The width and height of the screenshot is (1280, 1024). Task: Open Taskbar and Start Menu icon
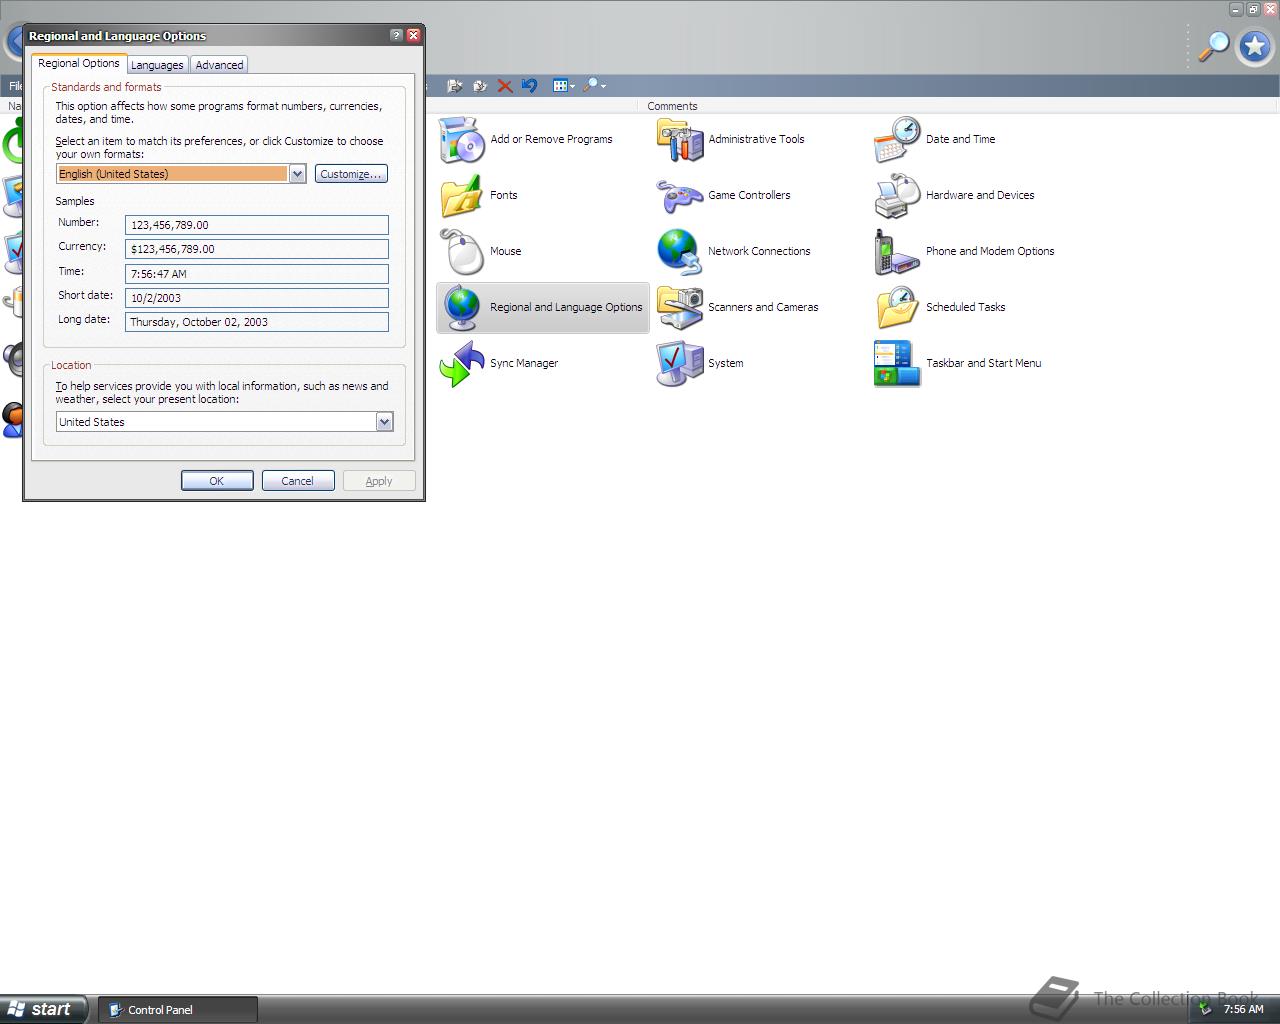(898, 364)
